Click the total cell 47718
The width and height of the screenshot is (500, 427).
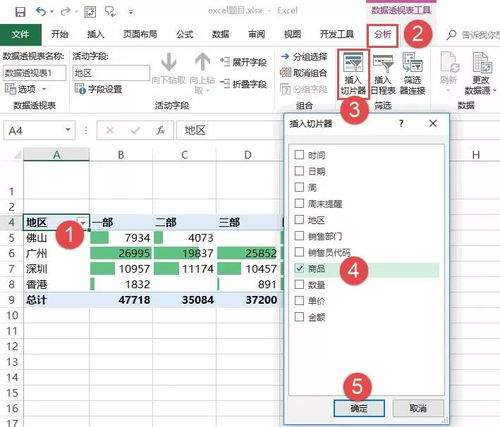click(121, 300)
